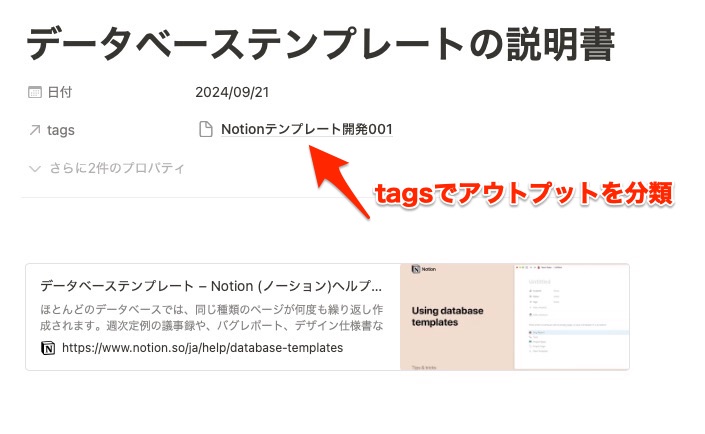Click the Notion logo icon beside the bookmark URL
The height and width of the screenshot is (434, 705).
point(48,348)
